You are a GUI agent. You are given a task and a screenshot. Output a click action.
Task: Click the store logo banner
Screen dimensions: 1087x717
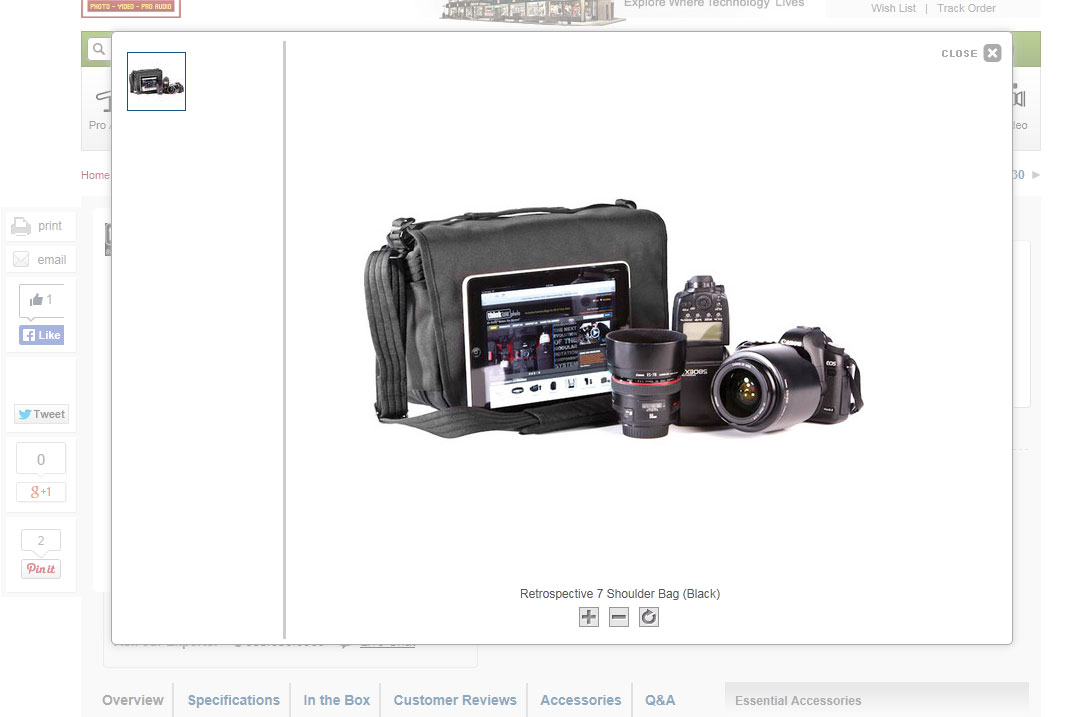(x=131, y=8)
